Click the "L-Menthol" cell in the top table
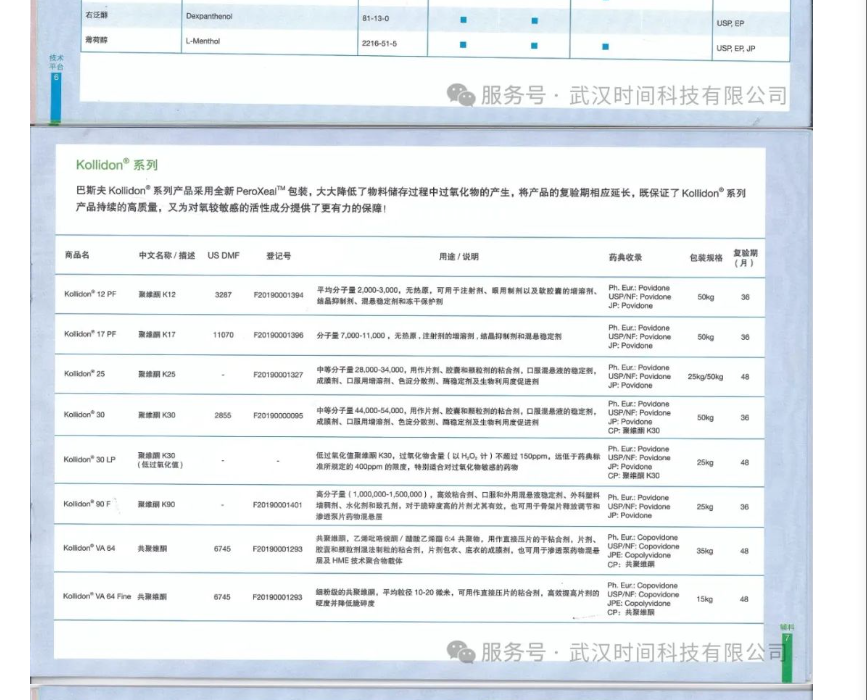 pos(203,41)
